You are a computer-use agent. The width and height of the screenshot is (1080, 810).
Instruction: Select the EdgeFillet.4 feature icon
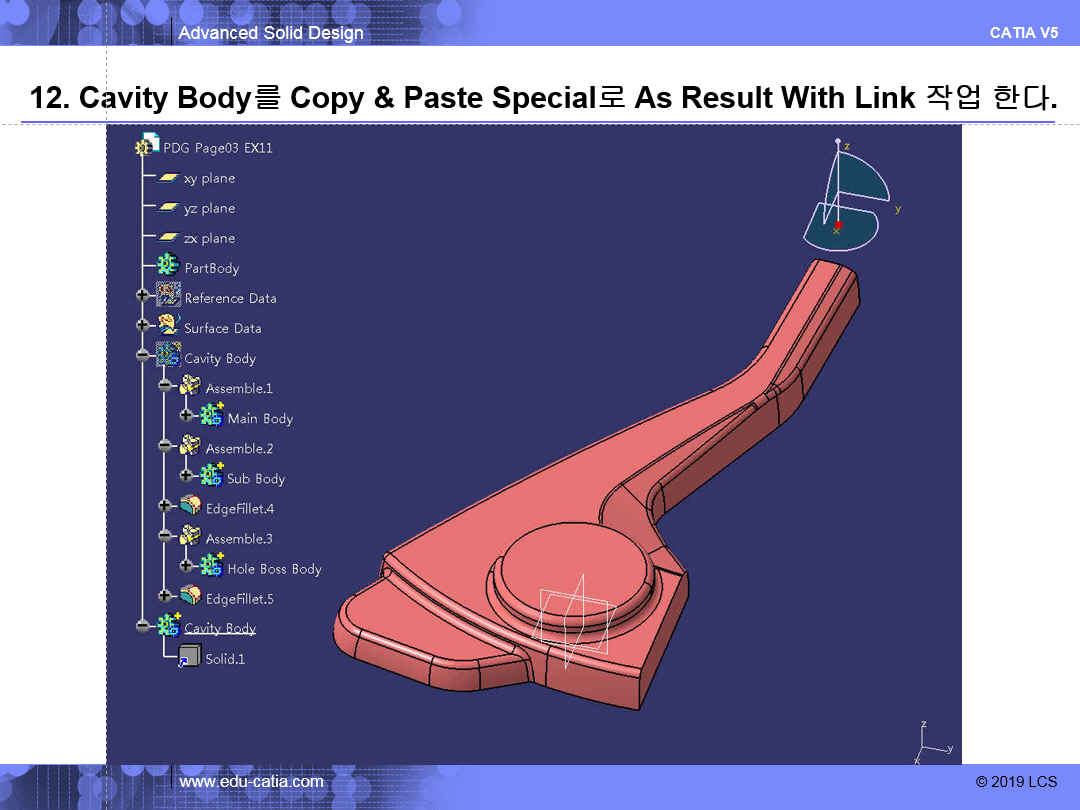coord(190,507)
